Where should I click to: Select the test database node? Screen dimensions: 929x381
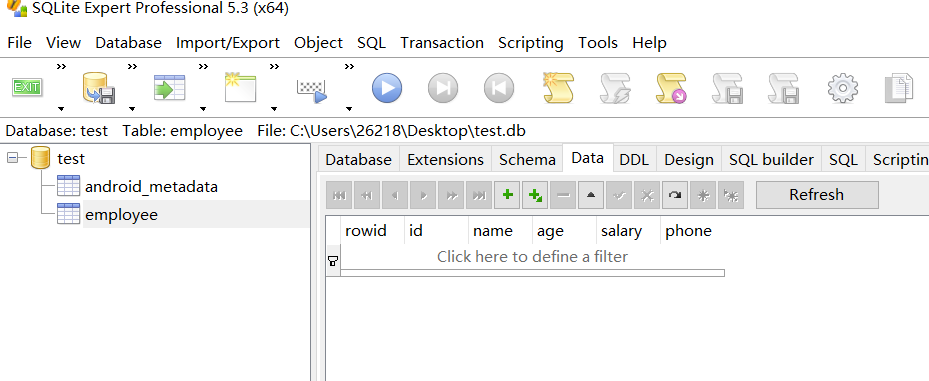71,159
